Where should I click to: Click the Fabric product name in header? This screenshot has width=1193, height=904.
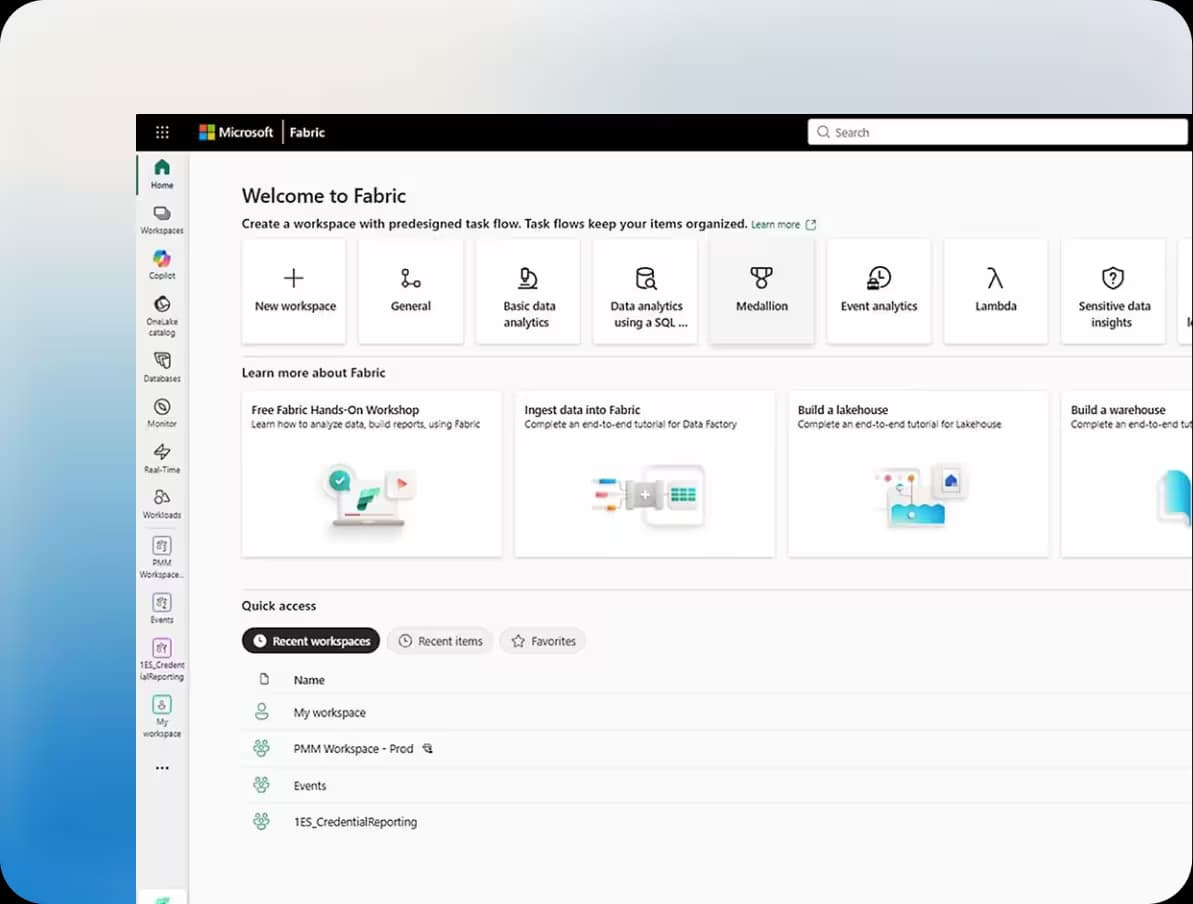coord(307,132)
